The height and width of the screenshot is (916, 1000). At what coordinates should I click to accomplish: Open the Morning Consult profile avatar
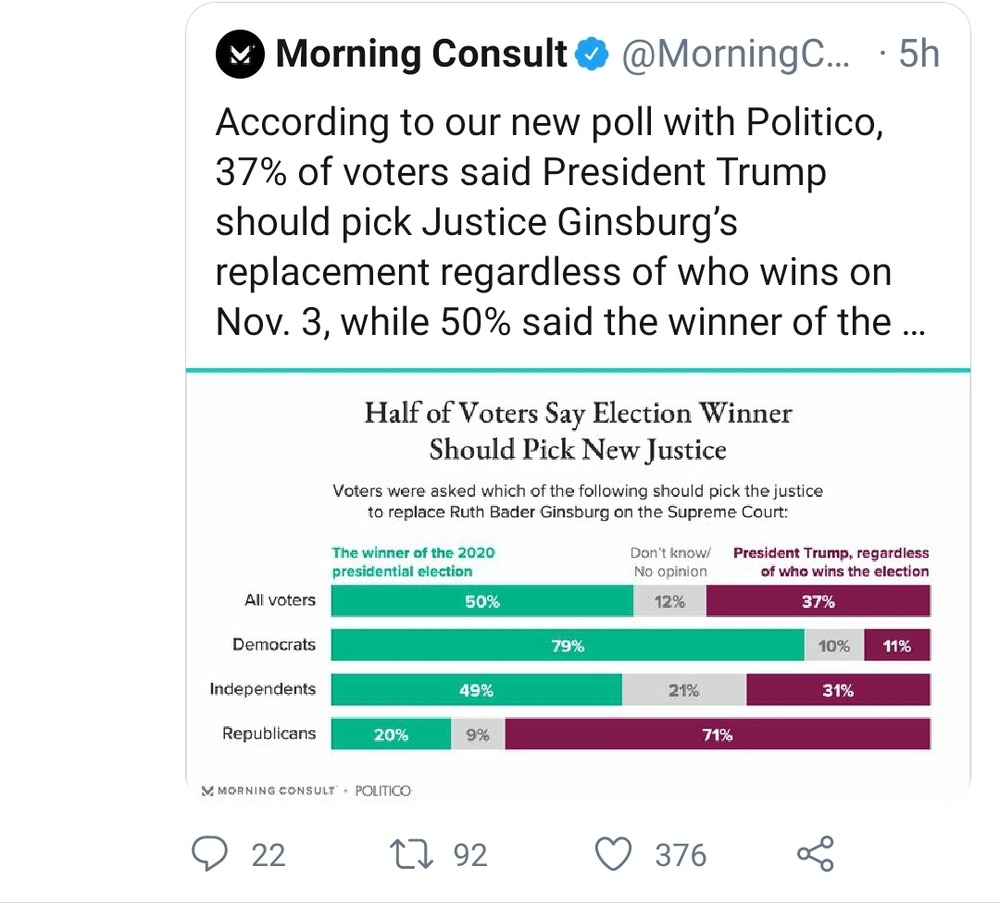240,54
